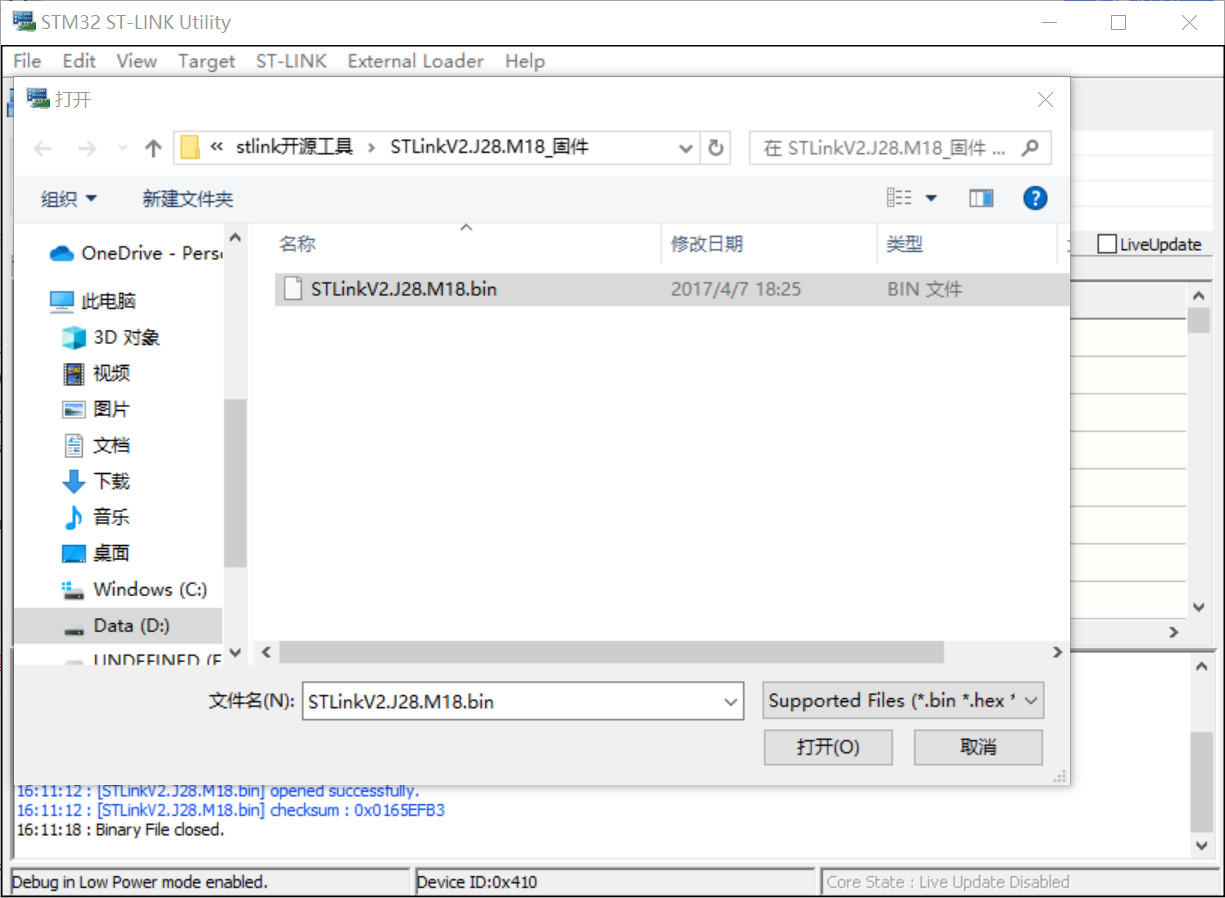Click the log panel scroll down arrow
The width and height of the screenshot is (1225, 898).
1202,846
